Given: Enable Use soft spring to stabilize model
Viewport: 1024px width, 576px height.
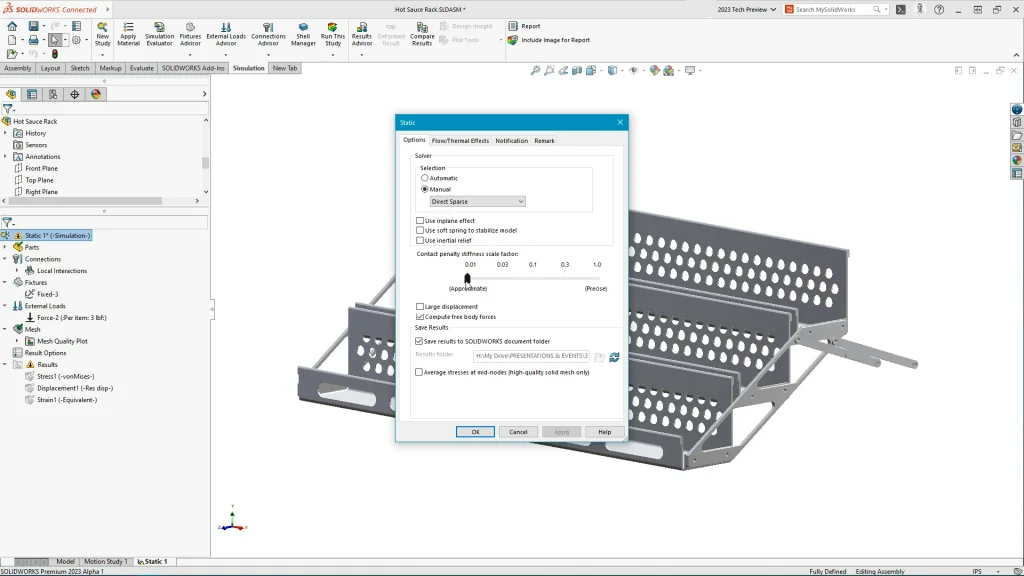Looking at the screenshot, I should coord(420,230).
